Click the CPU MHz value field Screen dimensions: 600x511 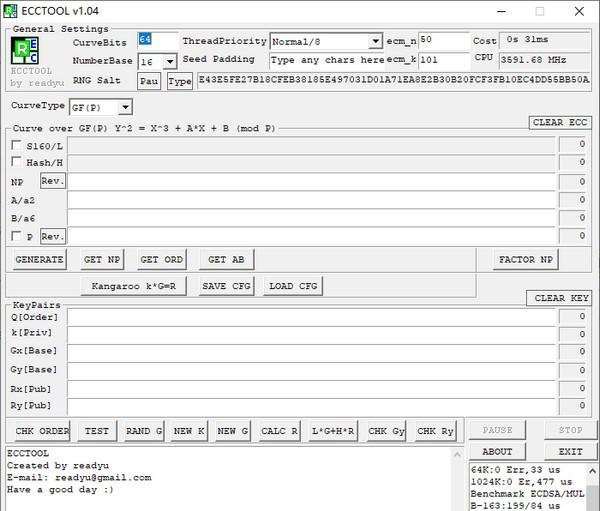click(x=545, y=60)
